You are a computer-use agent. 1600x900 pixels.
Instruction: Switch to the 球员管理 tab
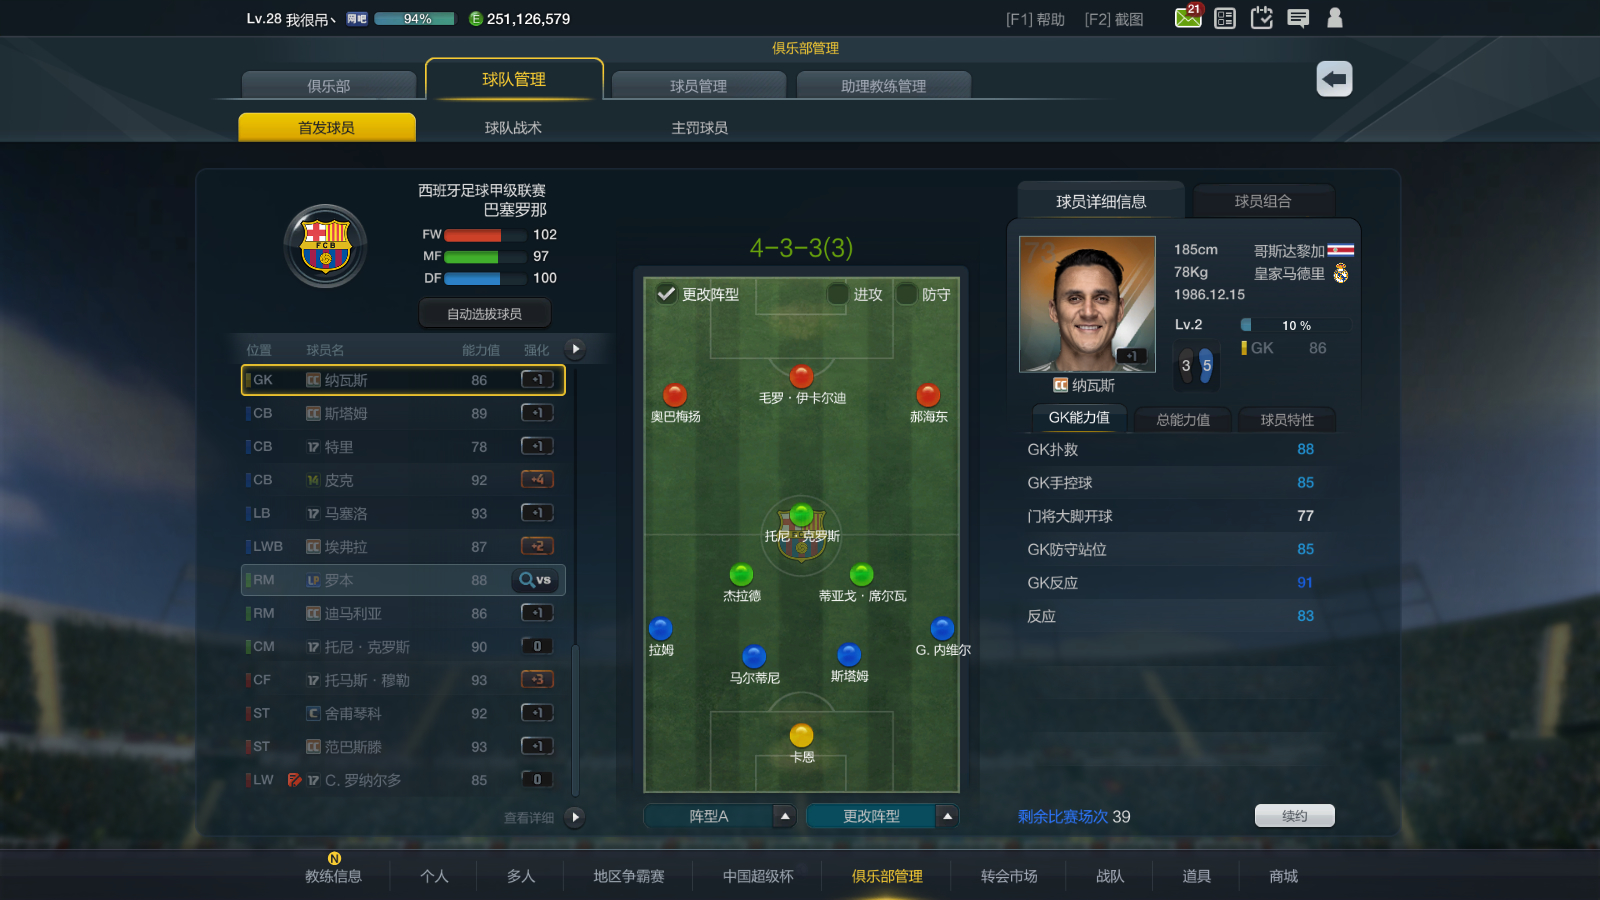698,86
